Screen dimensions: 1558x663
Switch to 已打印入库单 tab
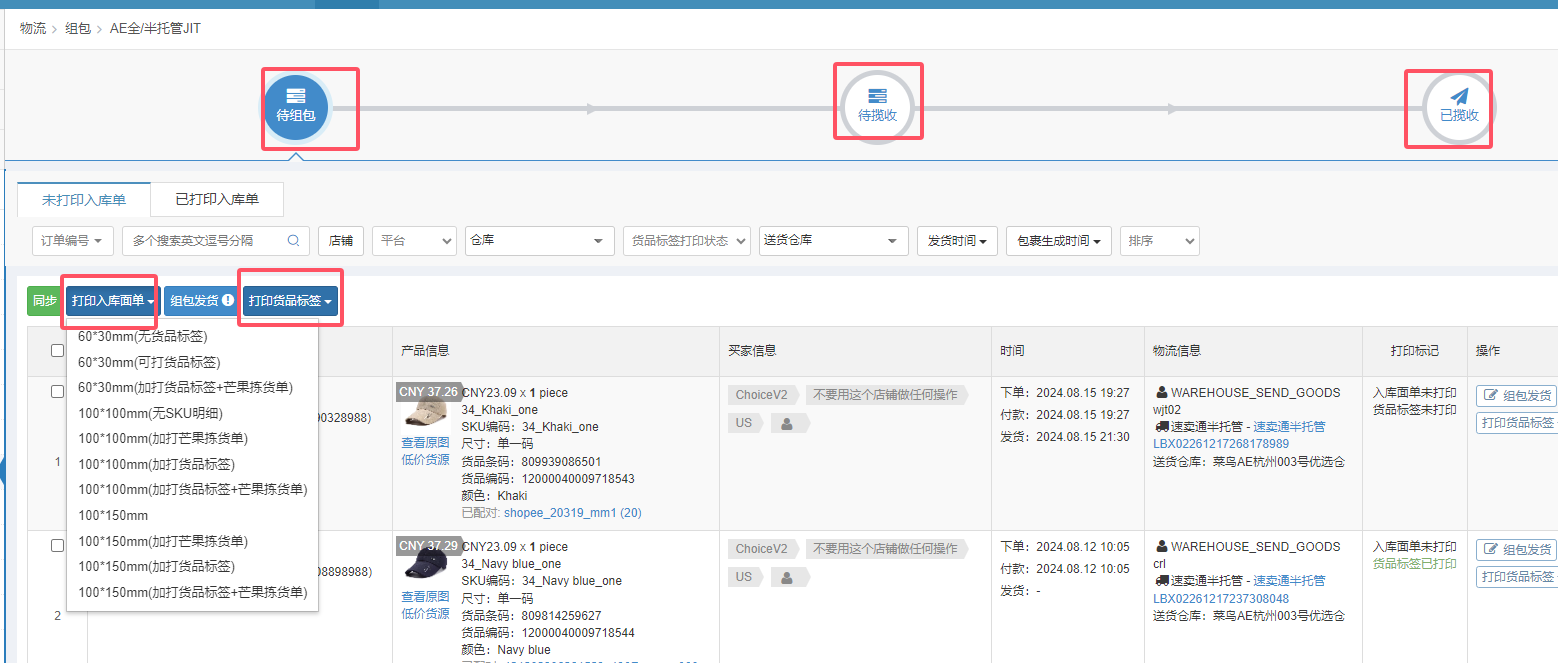(x=217, y=200)
